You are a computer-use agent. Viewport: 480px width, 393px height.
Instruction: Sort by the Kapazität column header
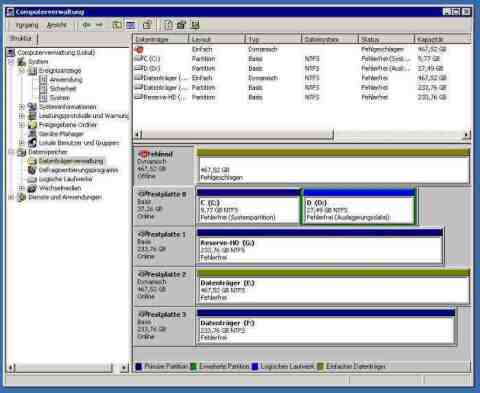(x=443, y=39)
